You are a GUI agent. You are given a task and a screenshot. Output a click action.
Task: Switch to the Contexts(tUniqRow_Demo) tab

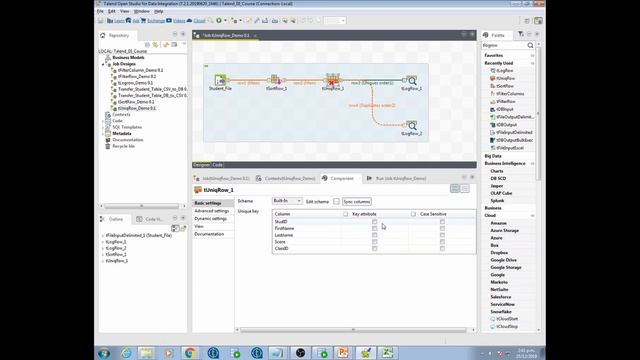coord(286,178)
